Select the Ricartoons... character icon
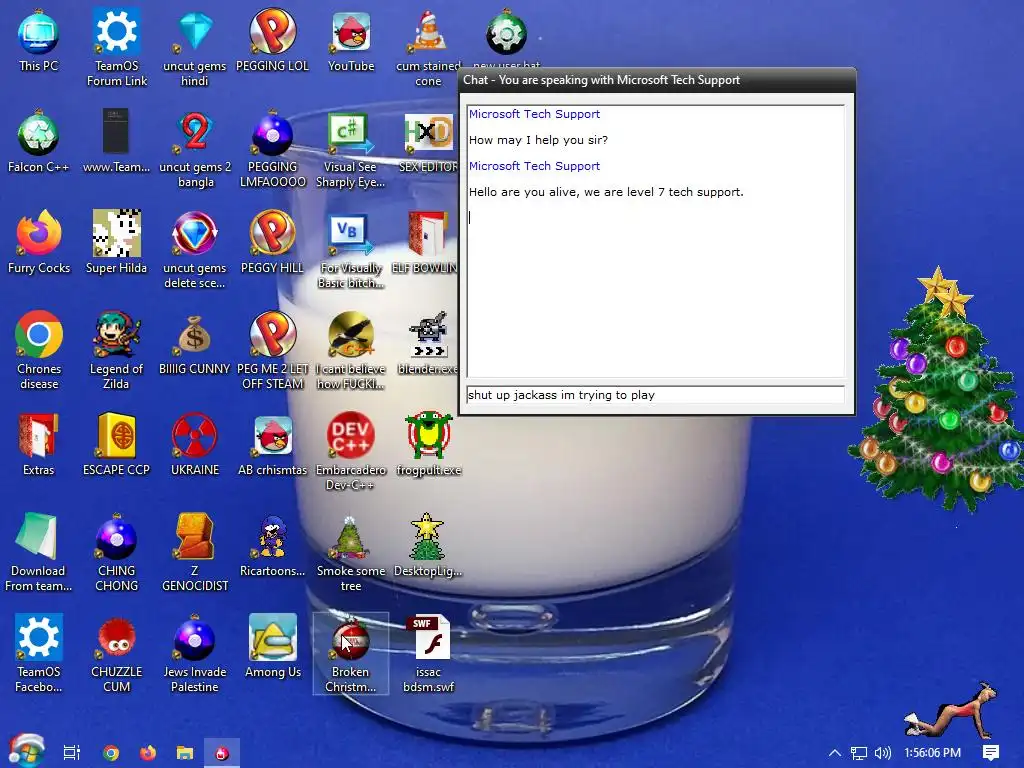This screenshot has height=768, width=1024. tap(272, 545)
